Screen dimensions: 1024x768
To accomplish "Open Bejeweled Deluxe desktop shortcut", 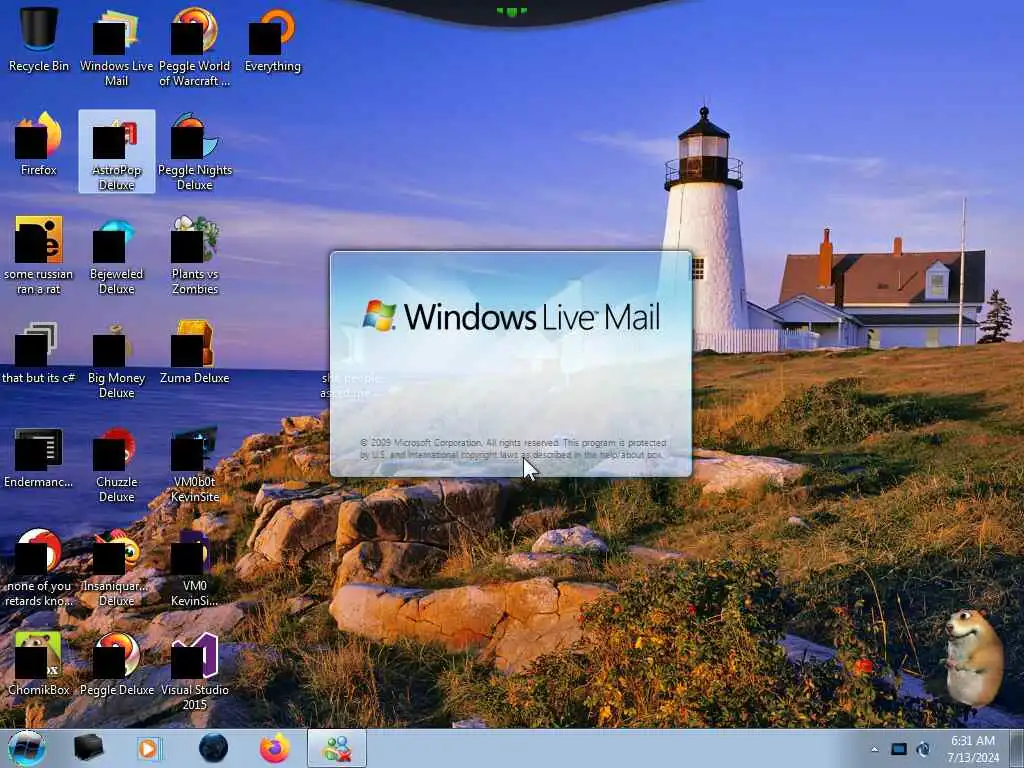I will click(x=116, y=255).
